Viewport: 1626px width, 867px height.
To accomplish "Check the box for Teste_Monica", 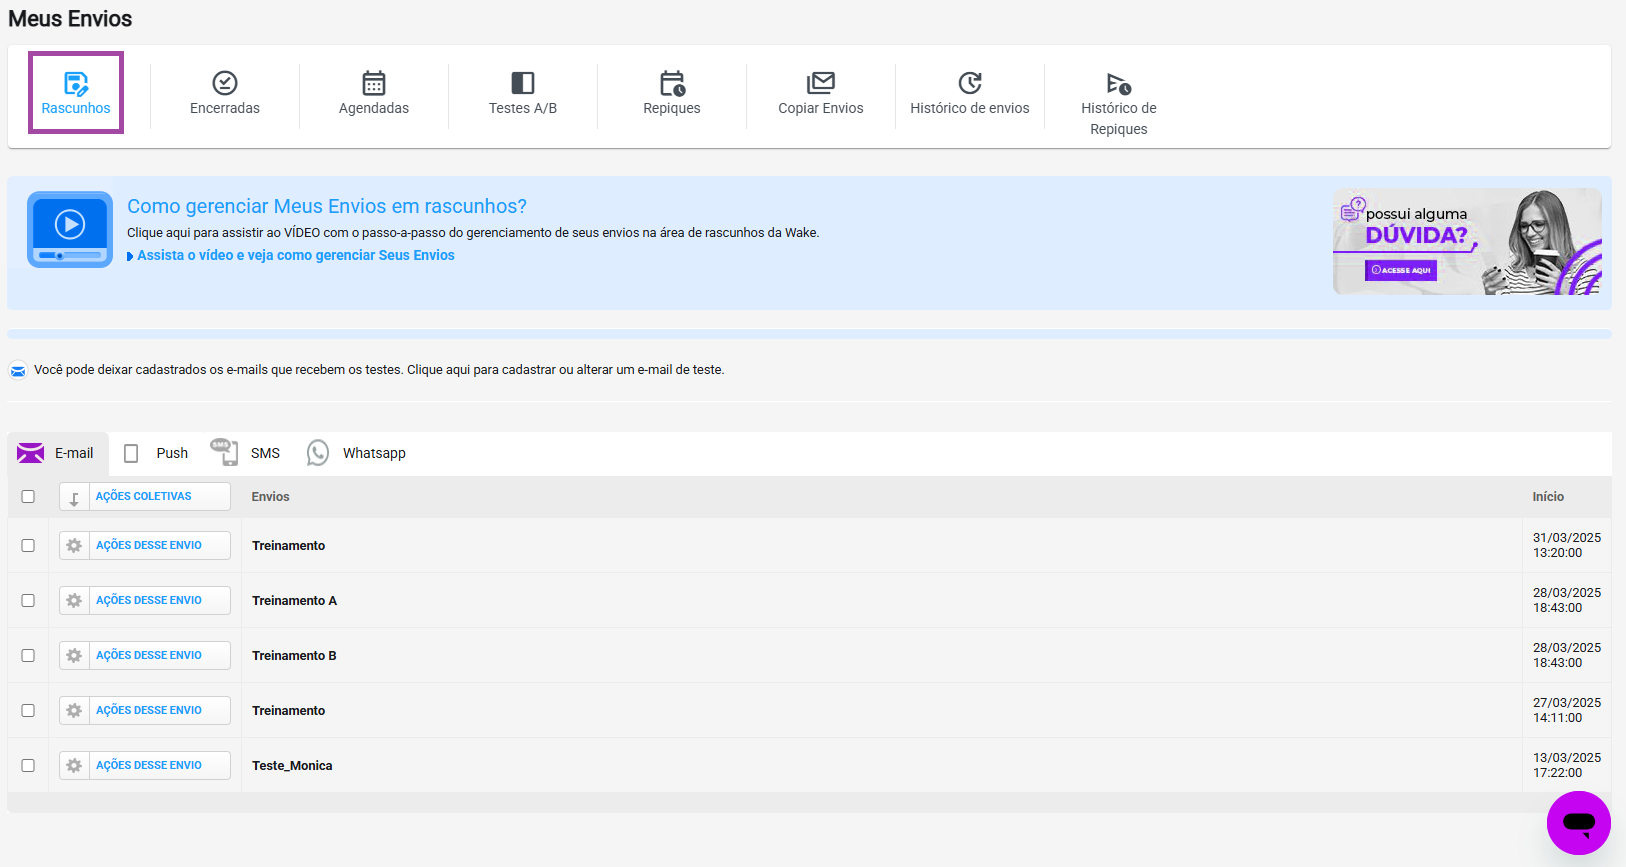I will 28,765.
